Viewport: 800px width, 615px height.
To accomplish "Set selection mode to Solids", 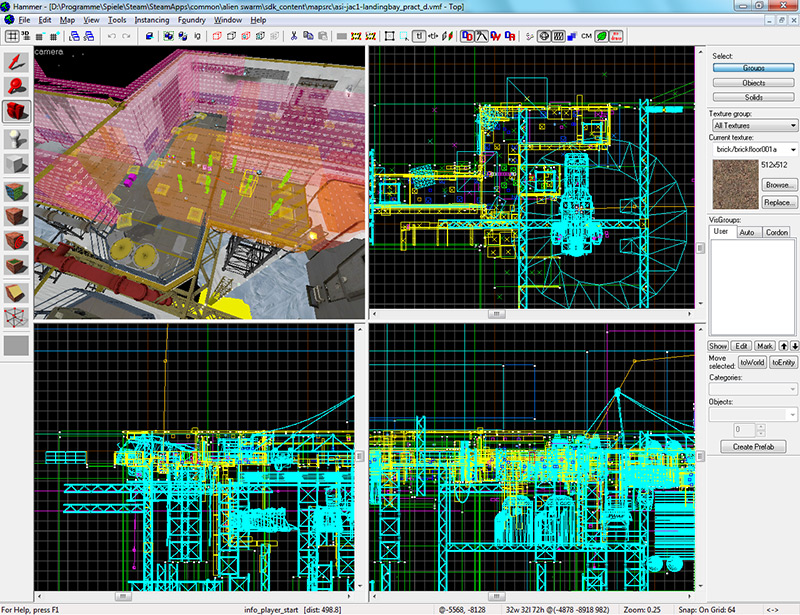I will [x=753, y=97].
